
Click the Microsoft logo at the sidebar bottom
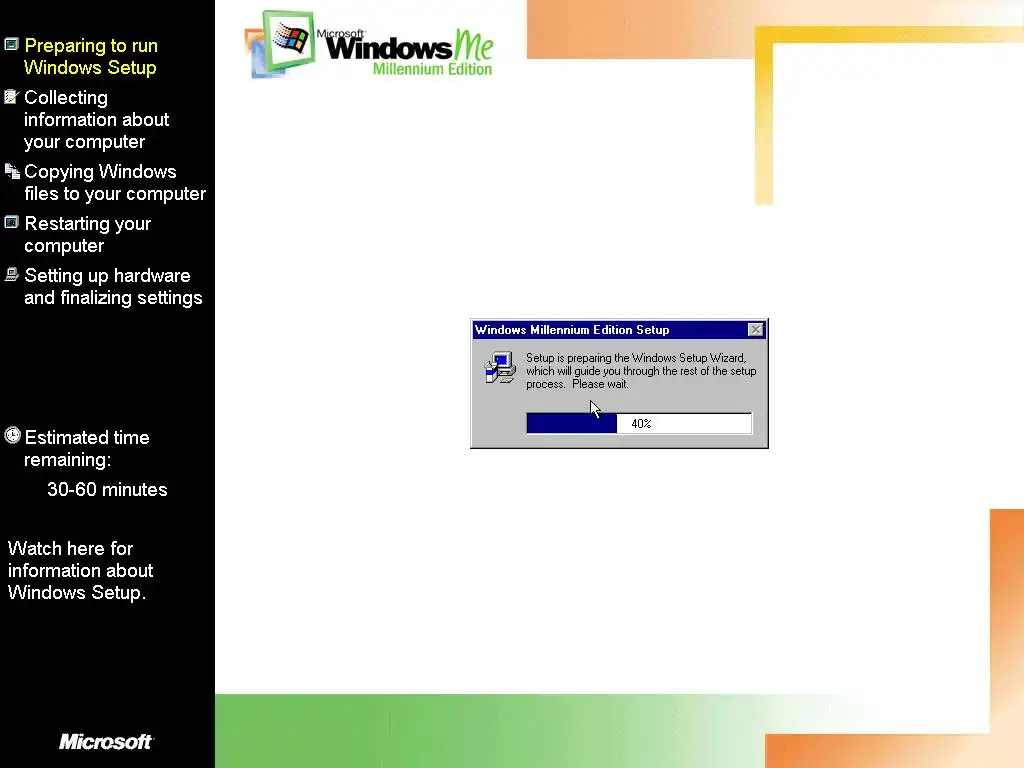106,741
